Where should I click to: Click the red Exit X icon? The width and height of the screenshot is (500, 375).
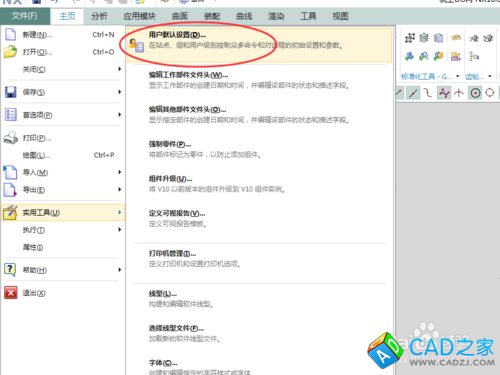tap(11, 293)
